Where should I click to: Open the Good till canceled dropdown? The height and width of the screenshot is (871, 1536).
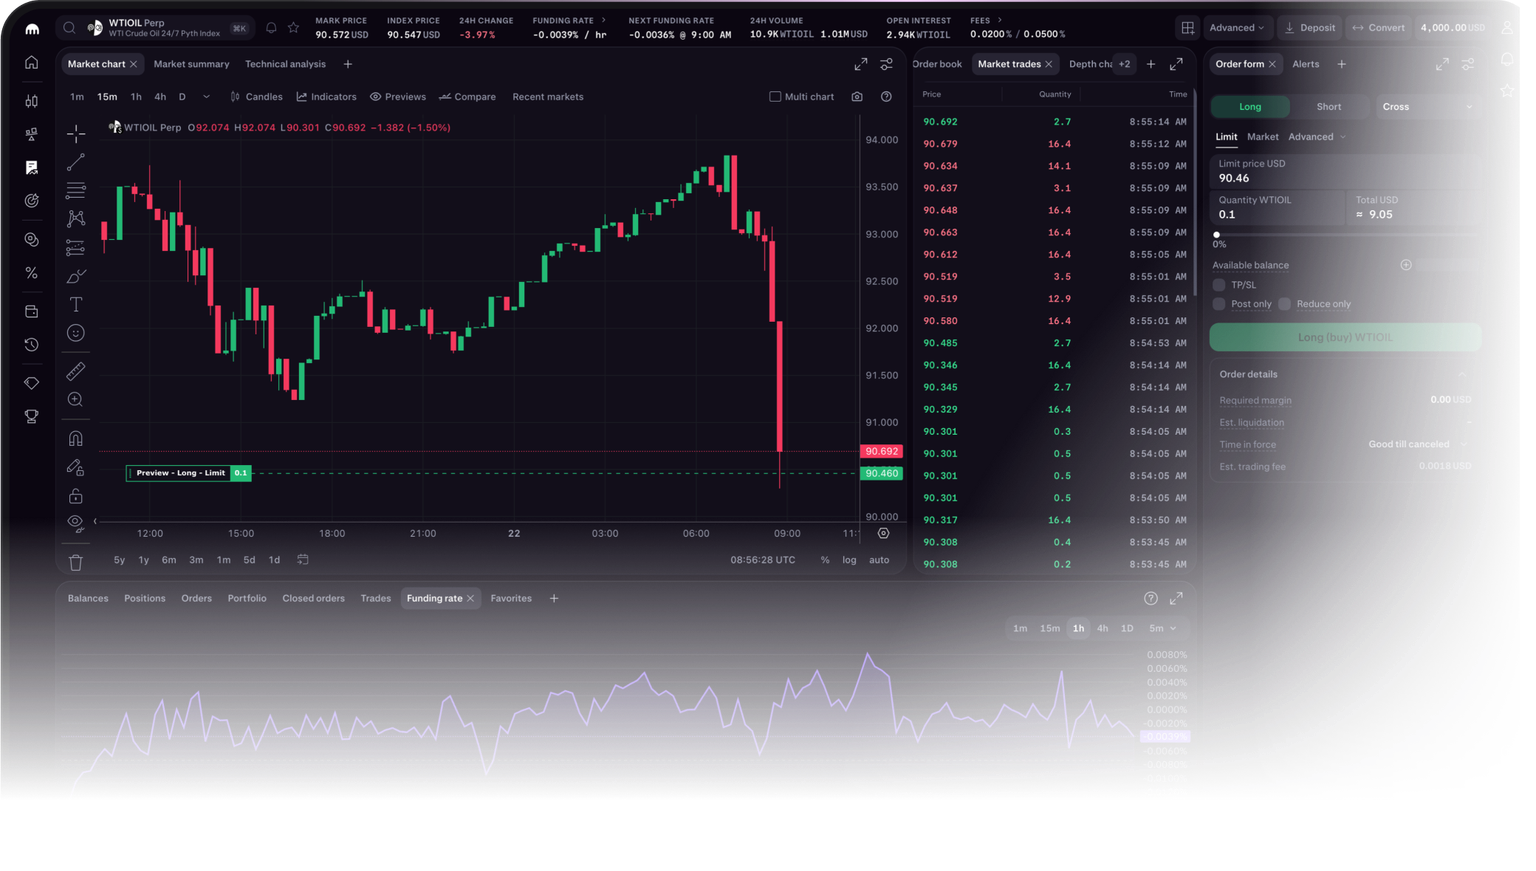[1418, 445]
